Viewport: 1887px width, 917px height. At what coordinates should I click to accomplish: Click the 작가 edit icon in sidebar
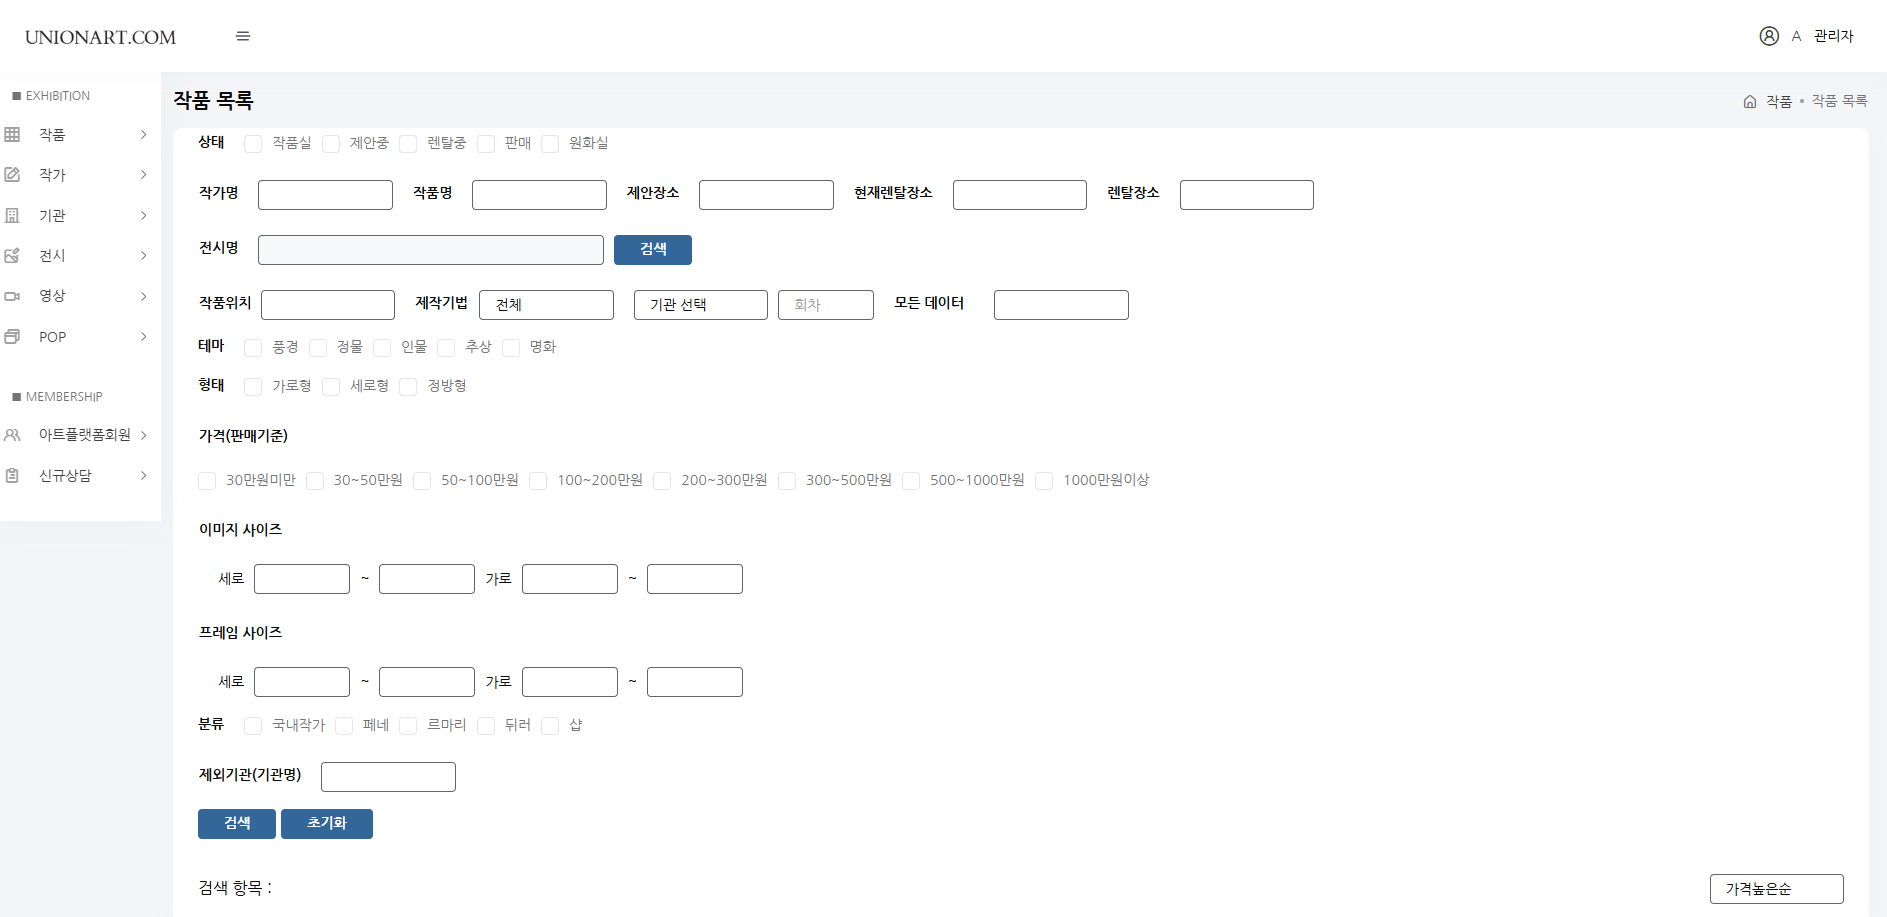click(12, 175)
